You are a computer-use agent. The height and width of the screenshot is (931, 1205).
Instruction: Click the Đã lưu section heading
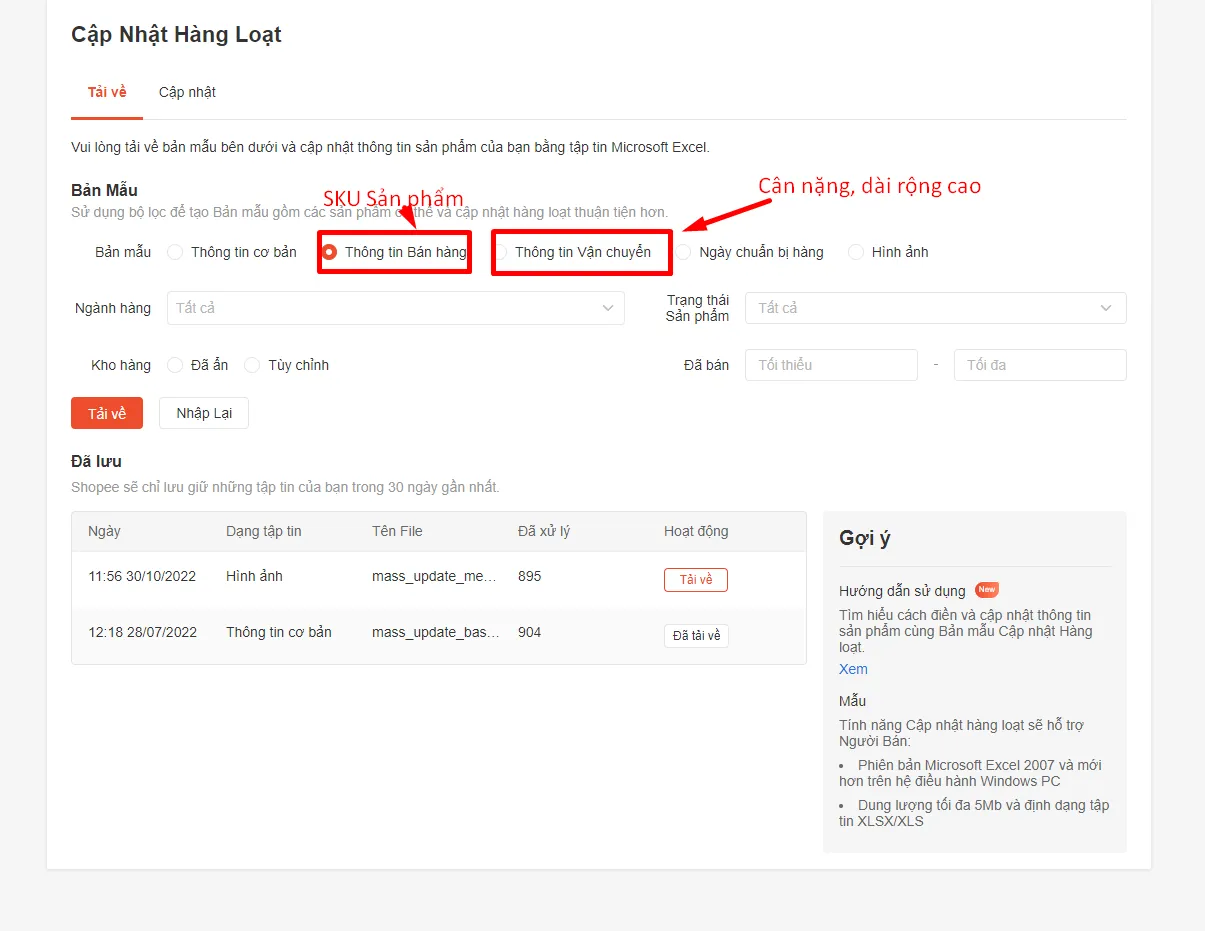pyautogui.click(x=96, y=462)
